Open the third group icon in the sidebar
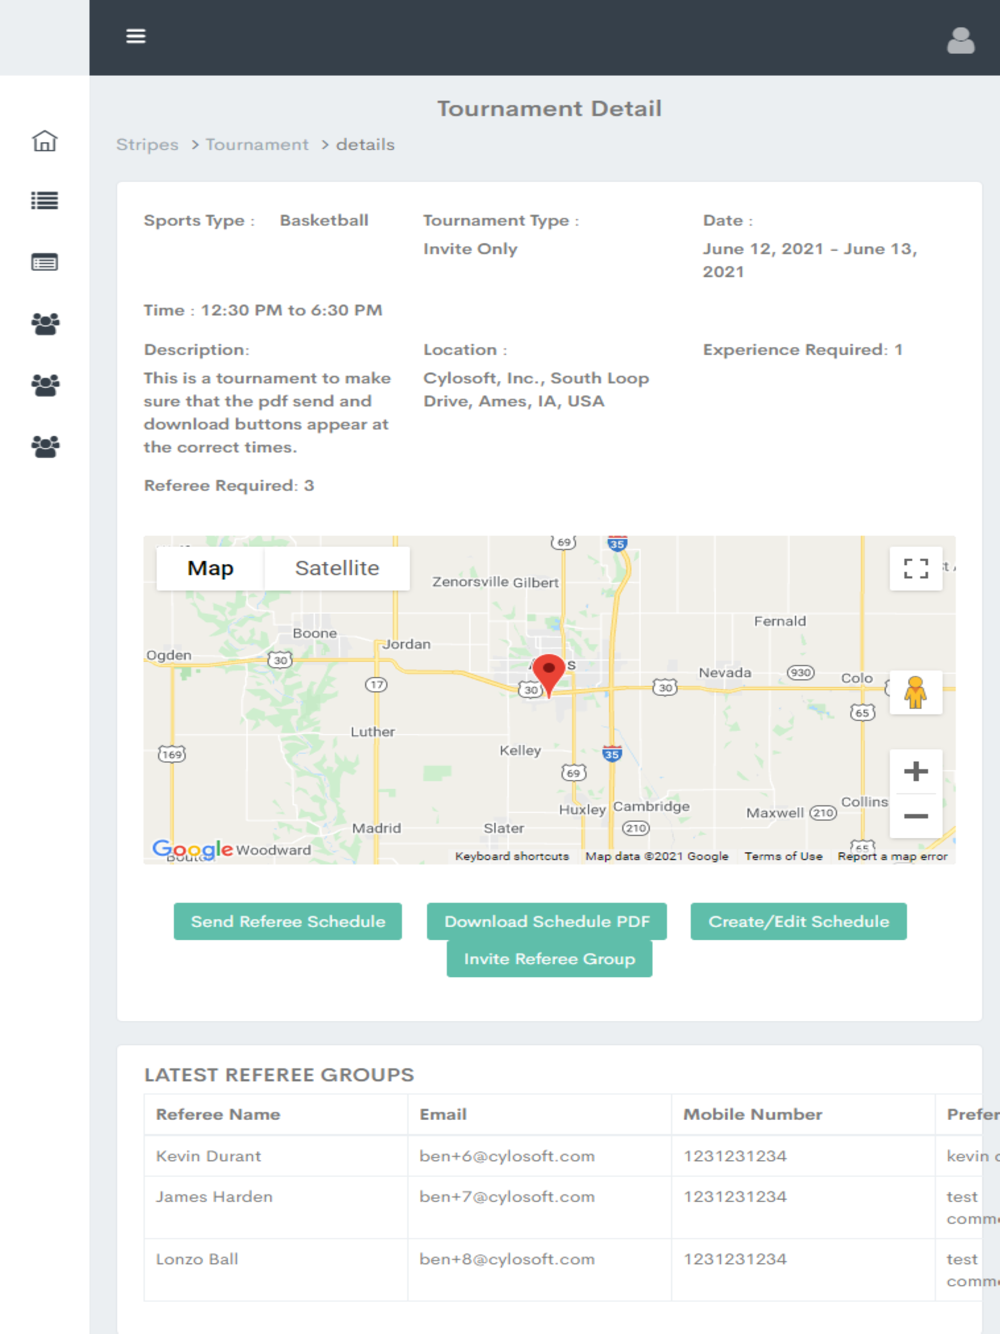Screen dimensions: 1000x1334 coord(45,446)
